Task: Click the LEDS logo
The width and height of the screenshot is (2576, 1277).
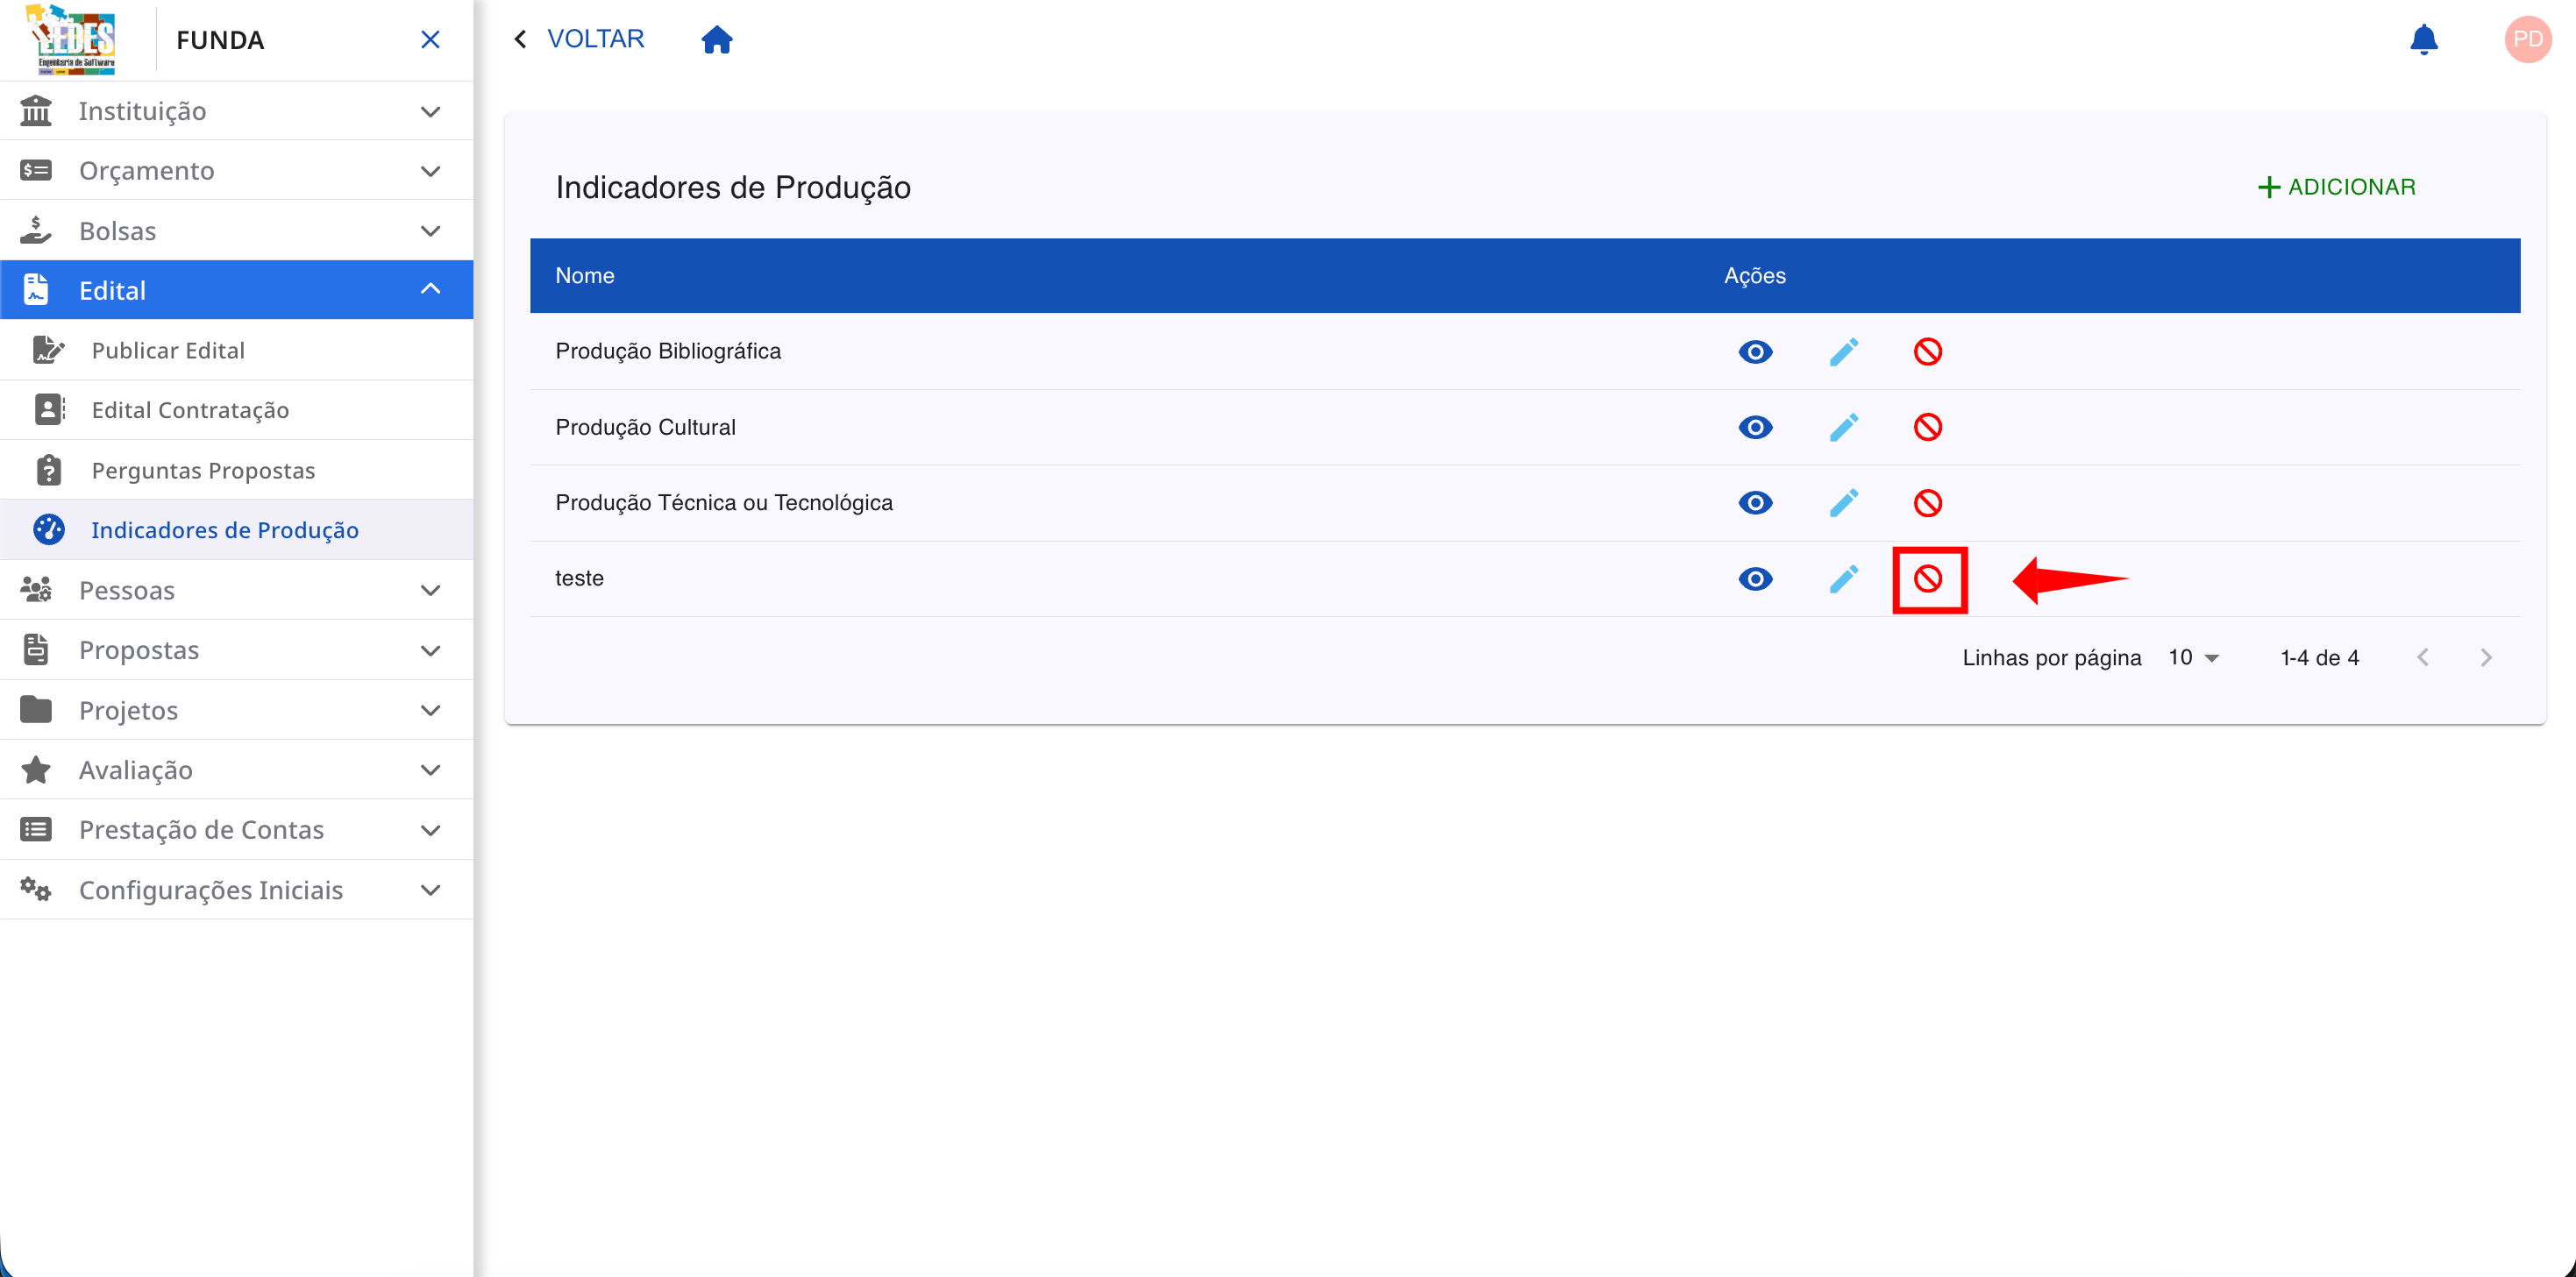Action: [73, 39]
